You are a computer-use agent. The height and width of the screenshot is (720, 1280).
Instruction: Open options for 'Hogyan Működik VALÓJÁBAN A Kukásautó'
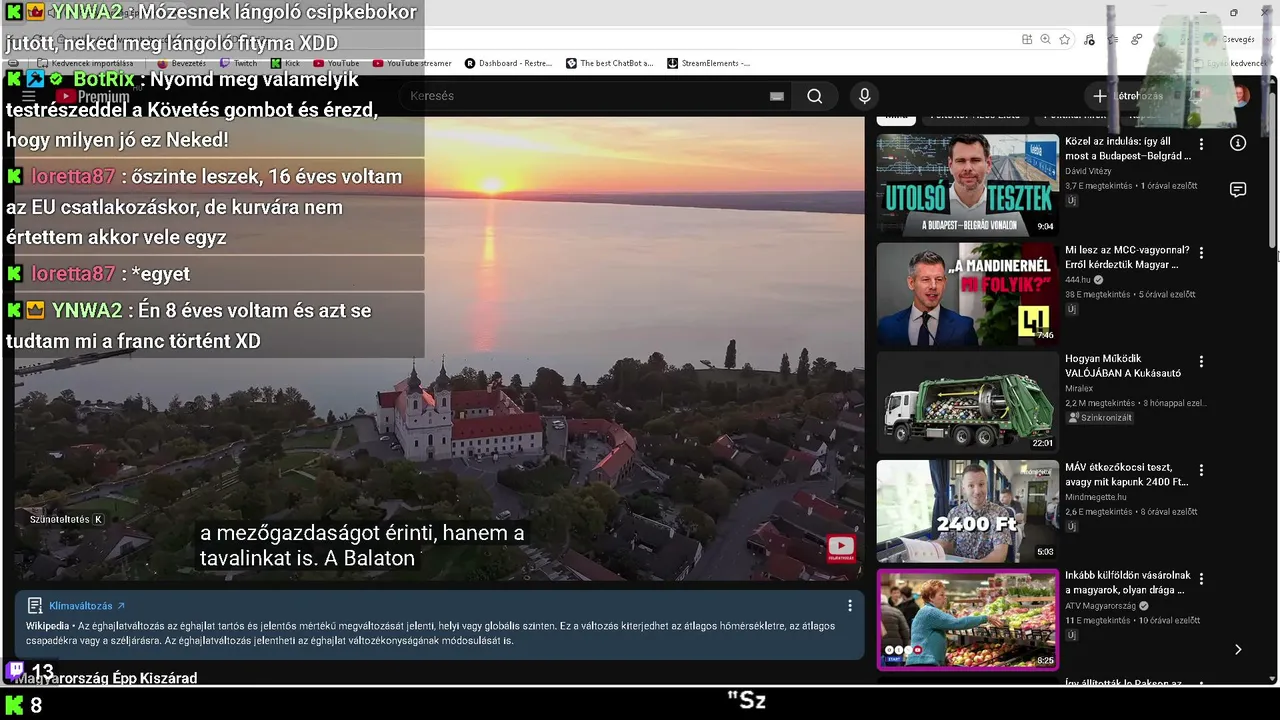point(1201,361)
